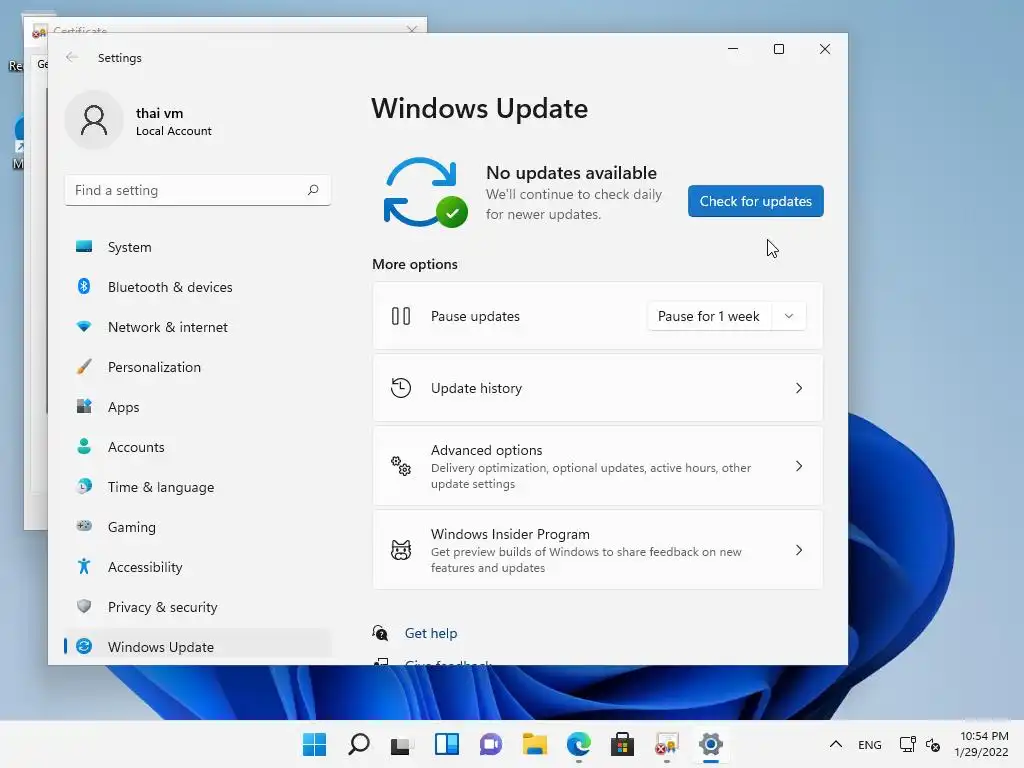The height and width of the screenshot is (768, 1024).
Task: Click the Time & language clock icon
Action: pos(84,487)
